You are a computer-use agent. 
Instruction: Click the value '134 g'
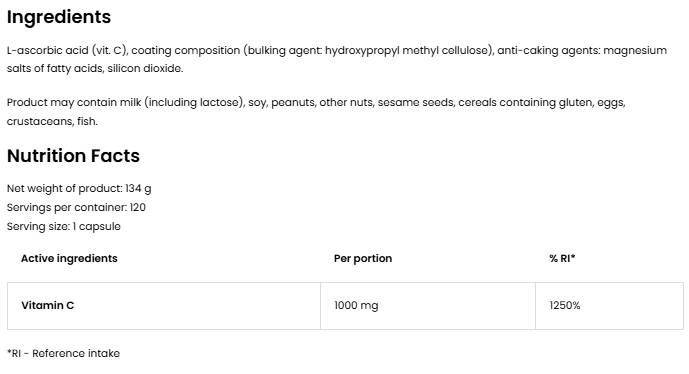point(138,189)
